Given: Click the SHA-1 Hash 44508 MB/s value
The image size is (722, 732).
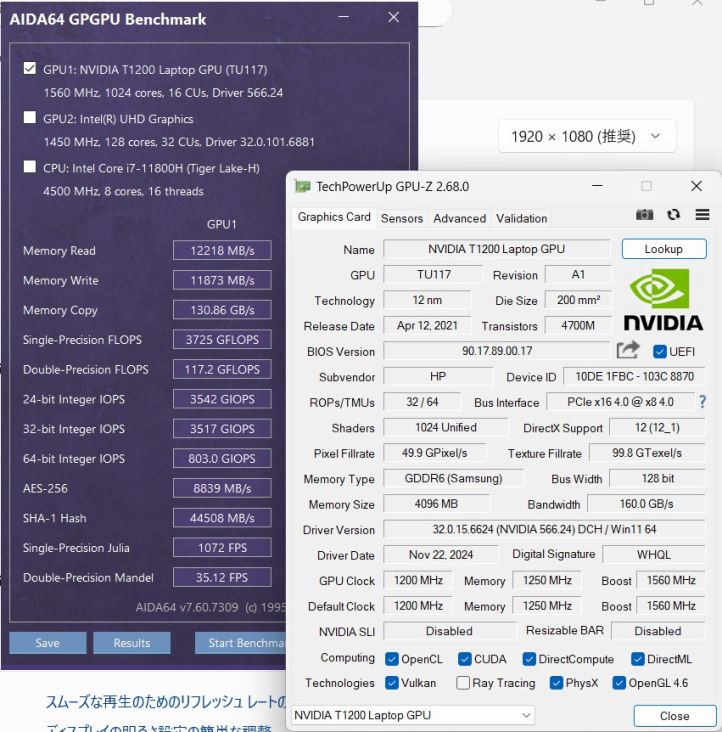Looking at the screenshot, I should click(x=222, y=518).
